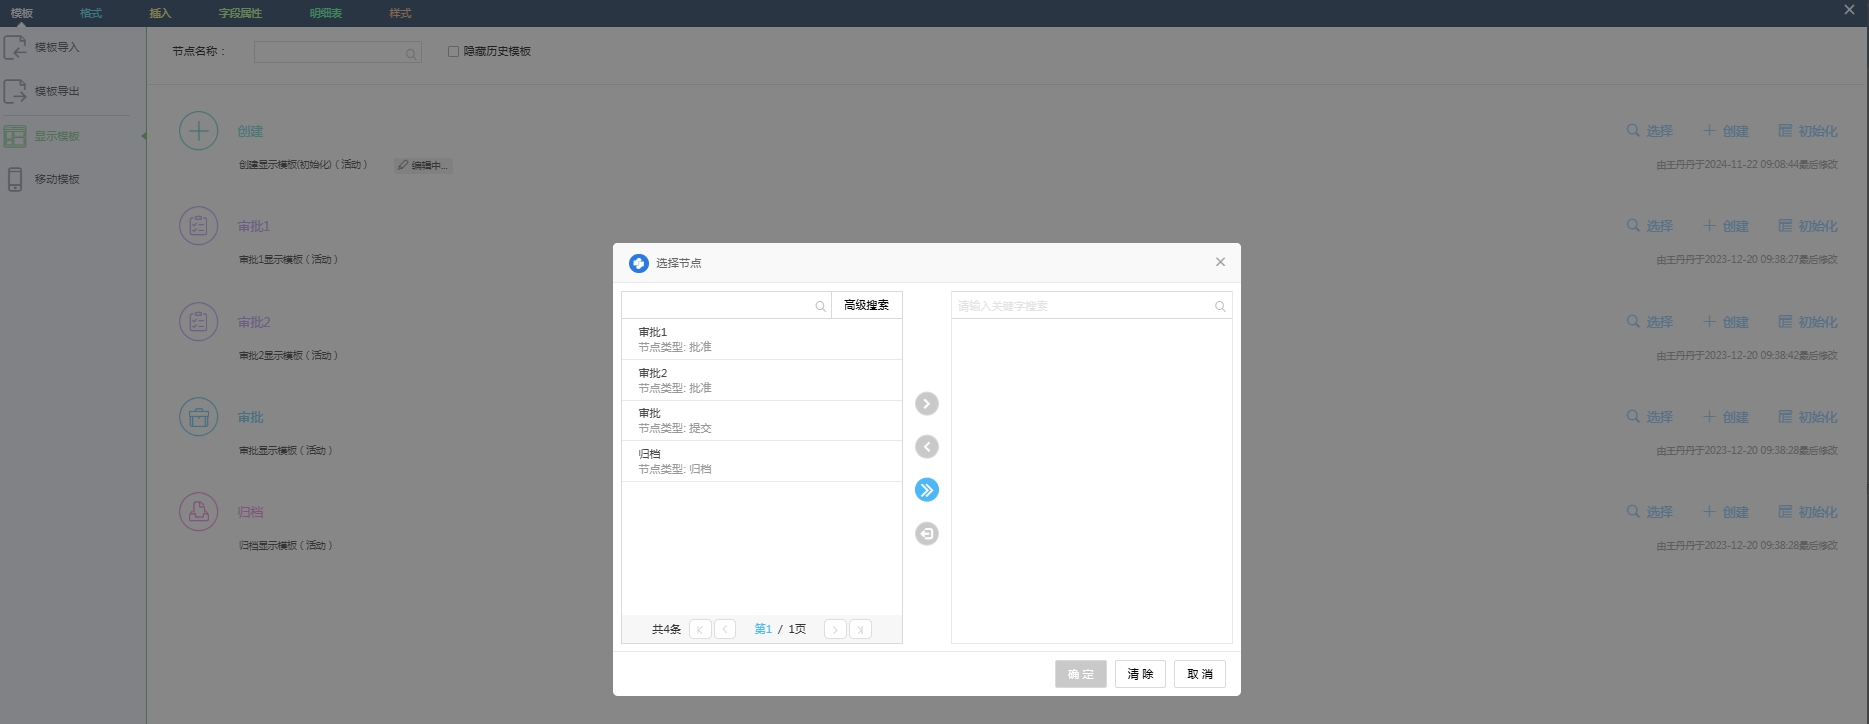Open 移动模板 in the sidebar
Screen dimensions: 1869x724
57,179
